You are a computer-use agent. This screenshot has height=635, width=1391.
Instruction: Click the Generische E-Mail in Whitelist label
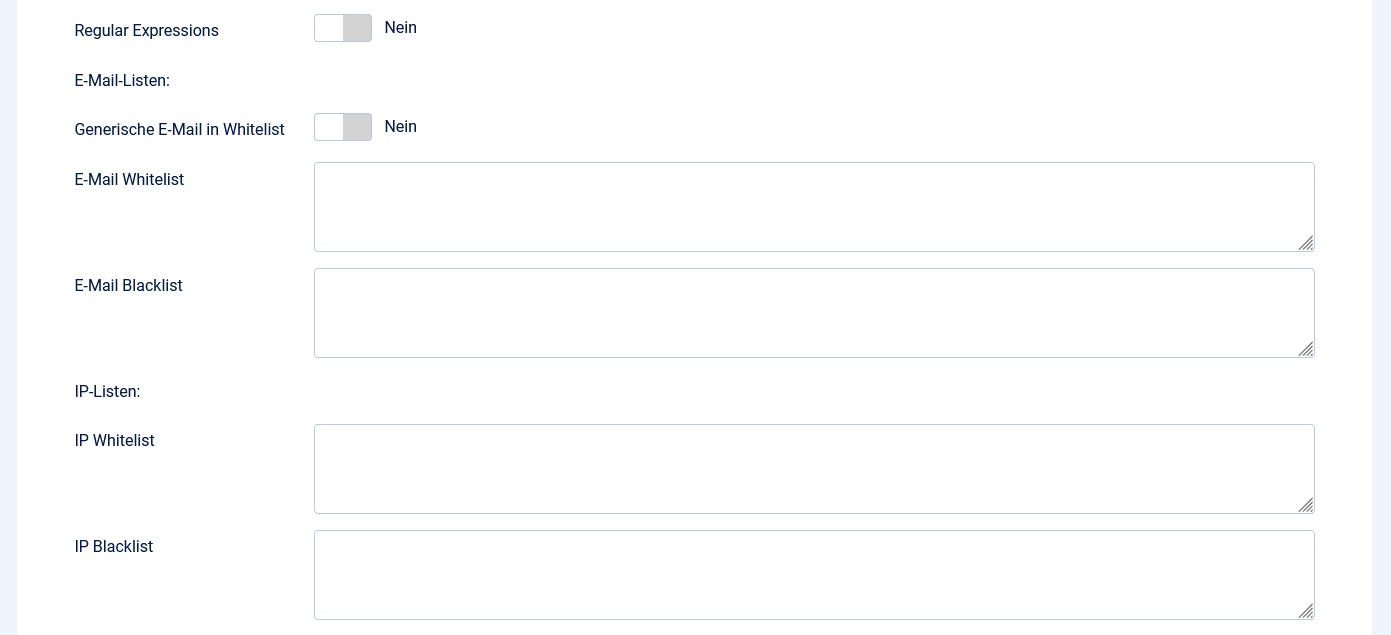click(x=179, y=130)
